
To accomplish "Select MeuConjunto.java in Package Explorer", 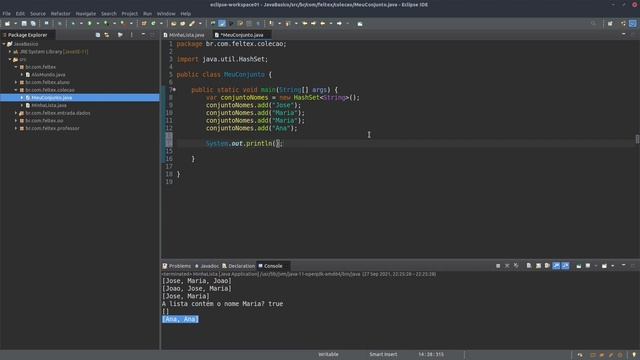I will (51, 98).
